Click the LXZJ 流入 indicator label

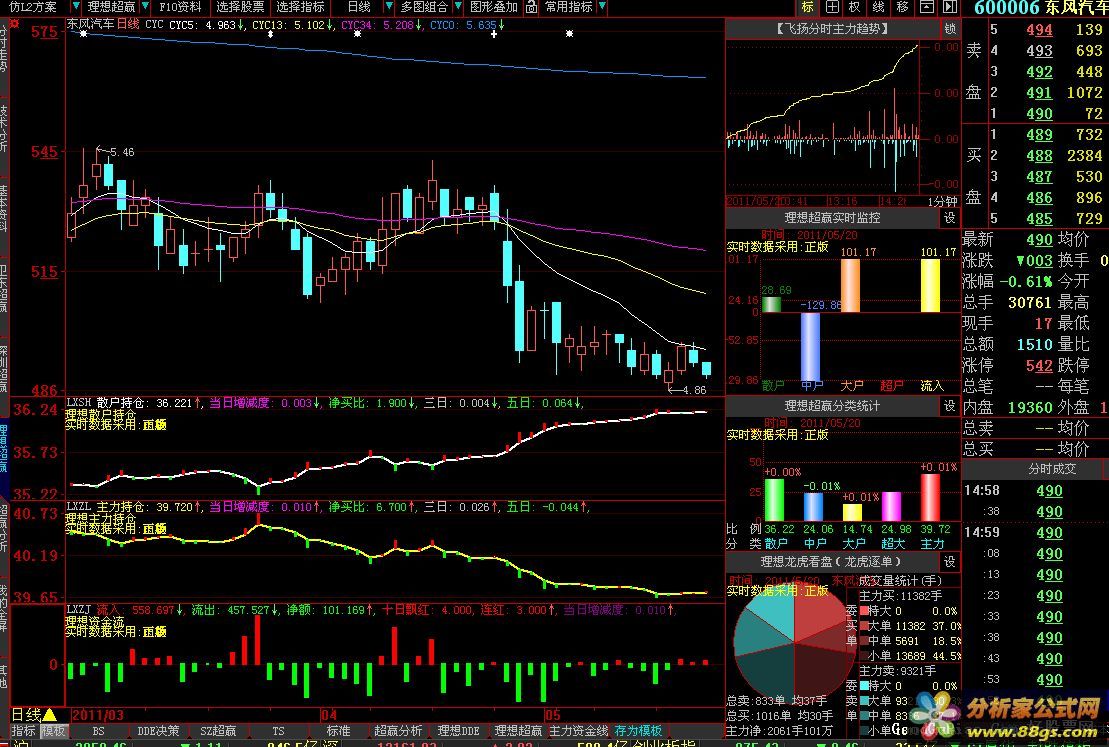click(93, 609)
